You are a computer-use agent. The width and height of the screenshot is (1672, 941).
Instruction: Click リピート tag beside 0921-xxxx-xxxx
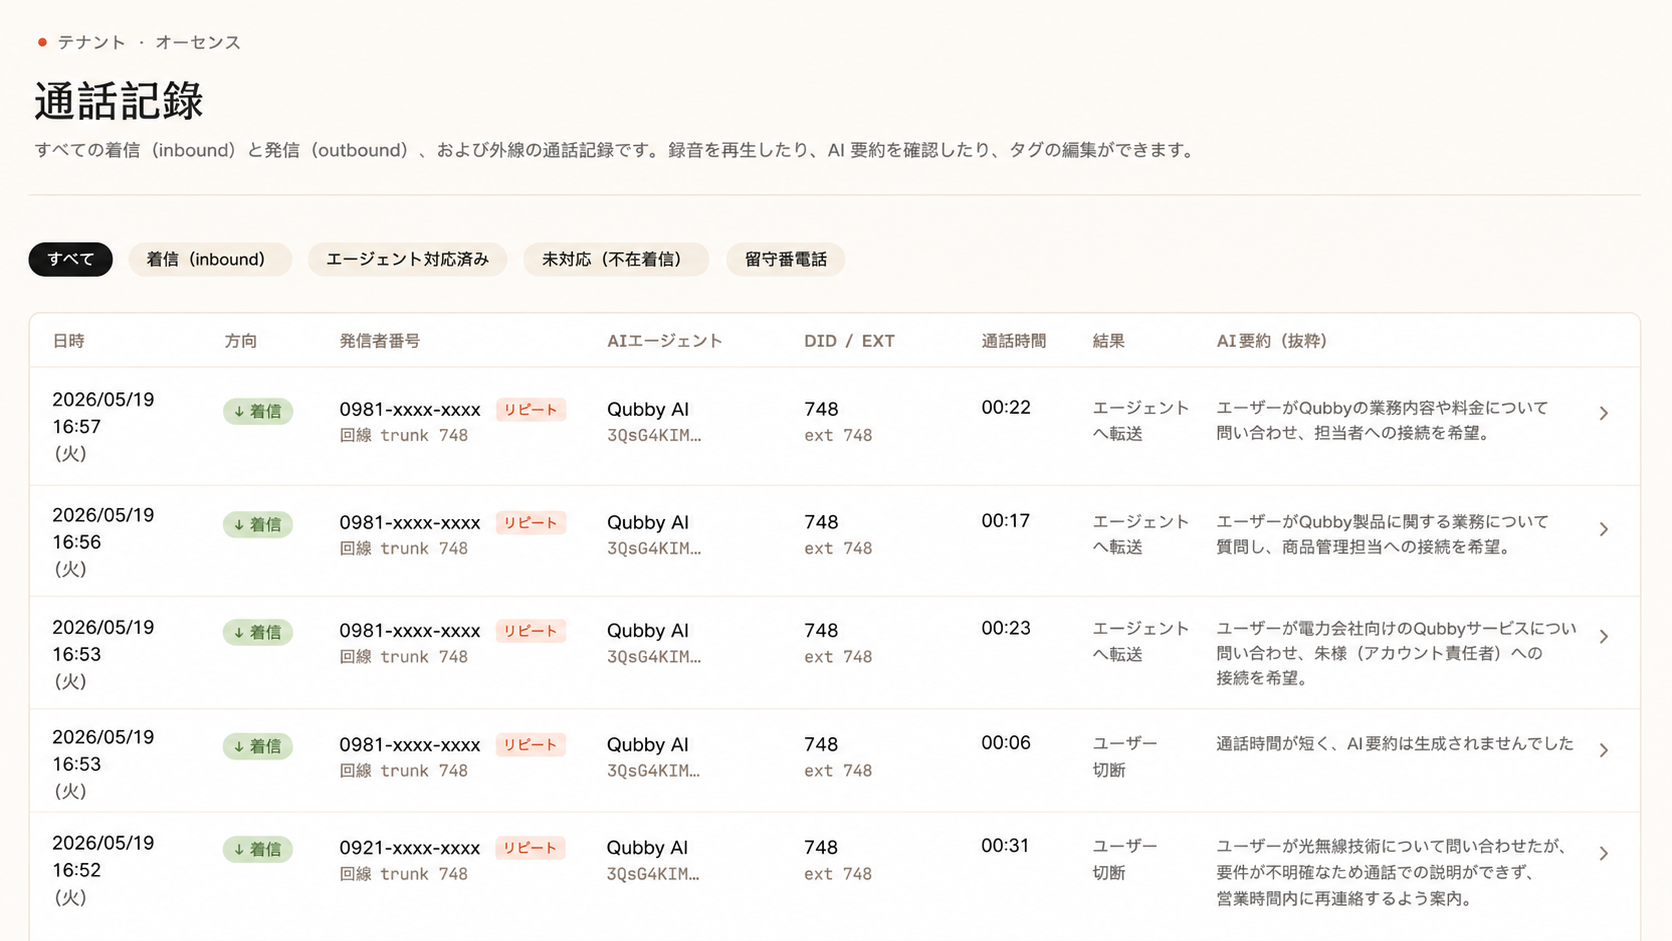pyautogui.click(x=531, y=848)
